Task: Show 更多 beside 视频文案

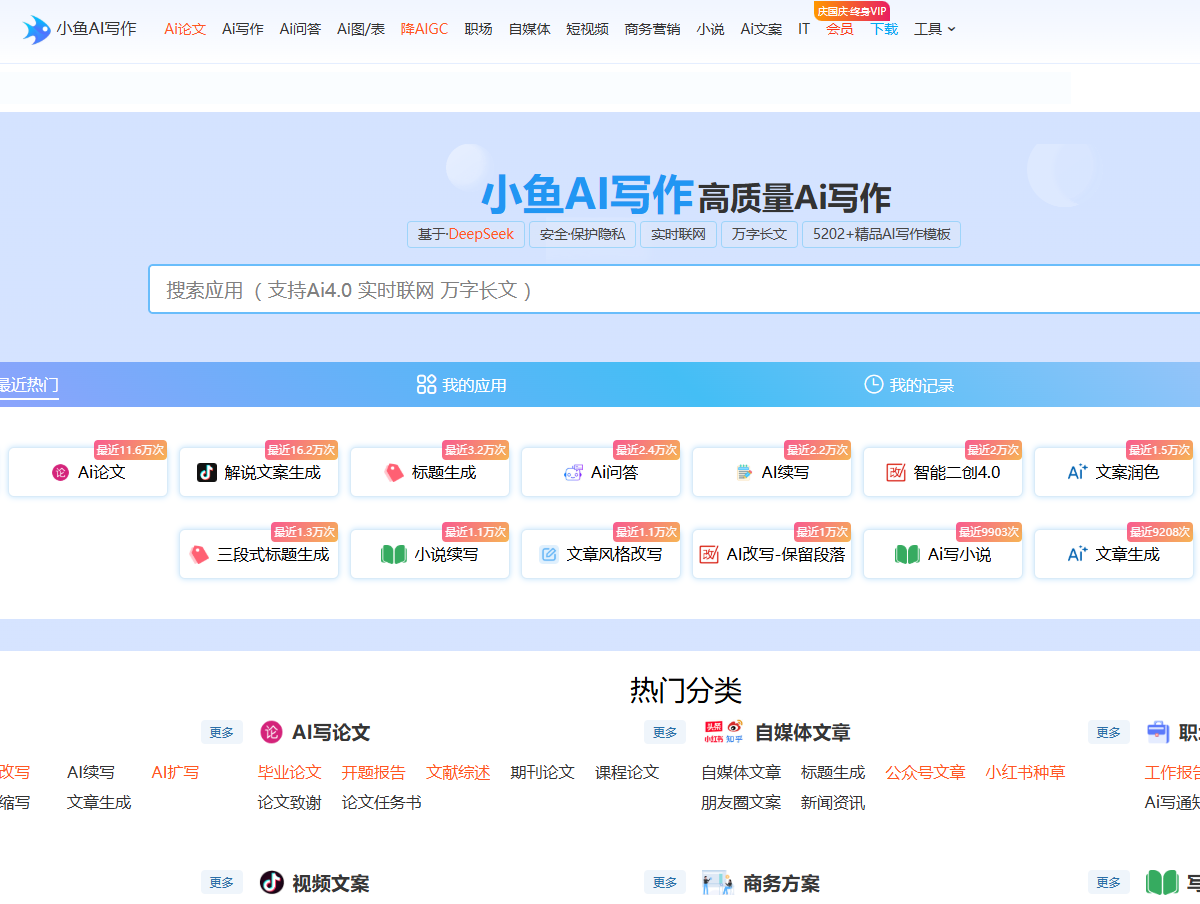Action: tap(221, 882)
